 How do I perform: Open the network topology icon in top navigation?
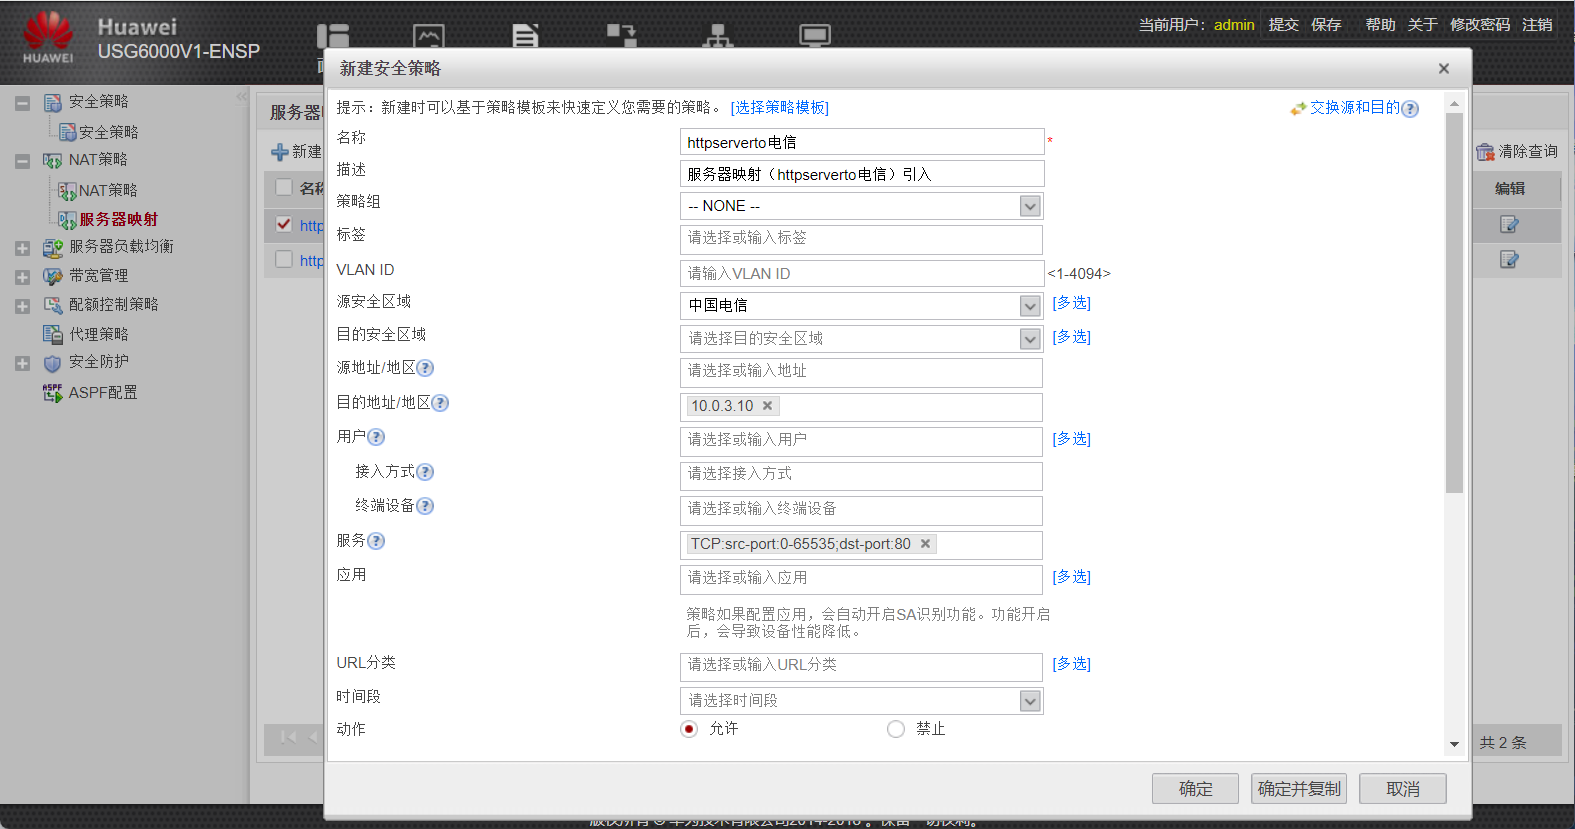coord(717,36)
